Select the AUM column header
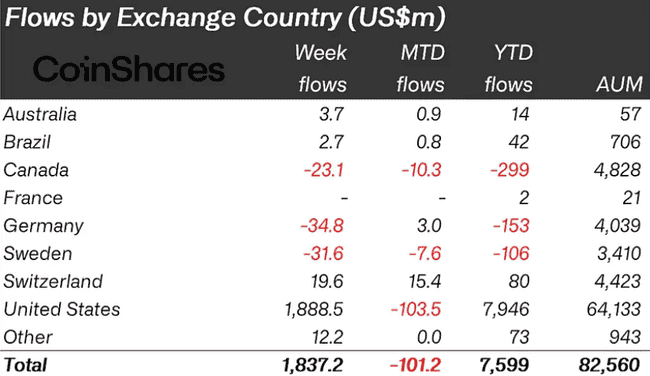The width and height of the screenshot is (650, 376). tap(619, 84)
